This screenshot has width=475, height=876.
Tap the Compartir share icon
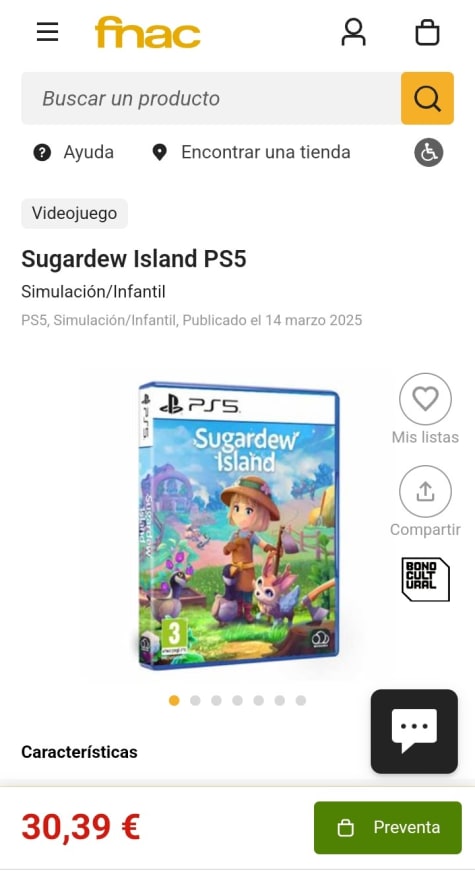pyautogui.click(x=425, y=492)
